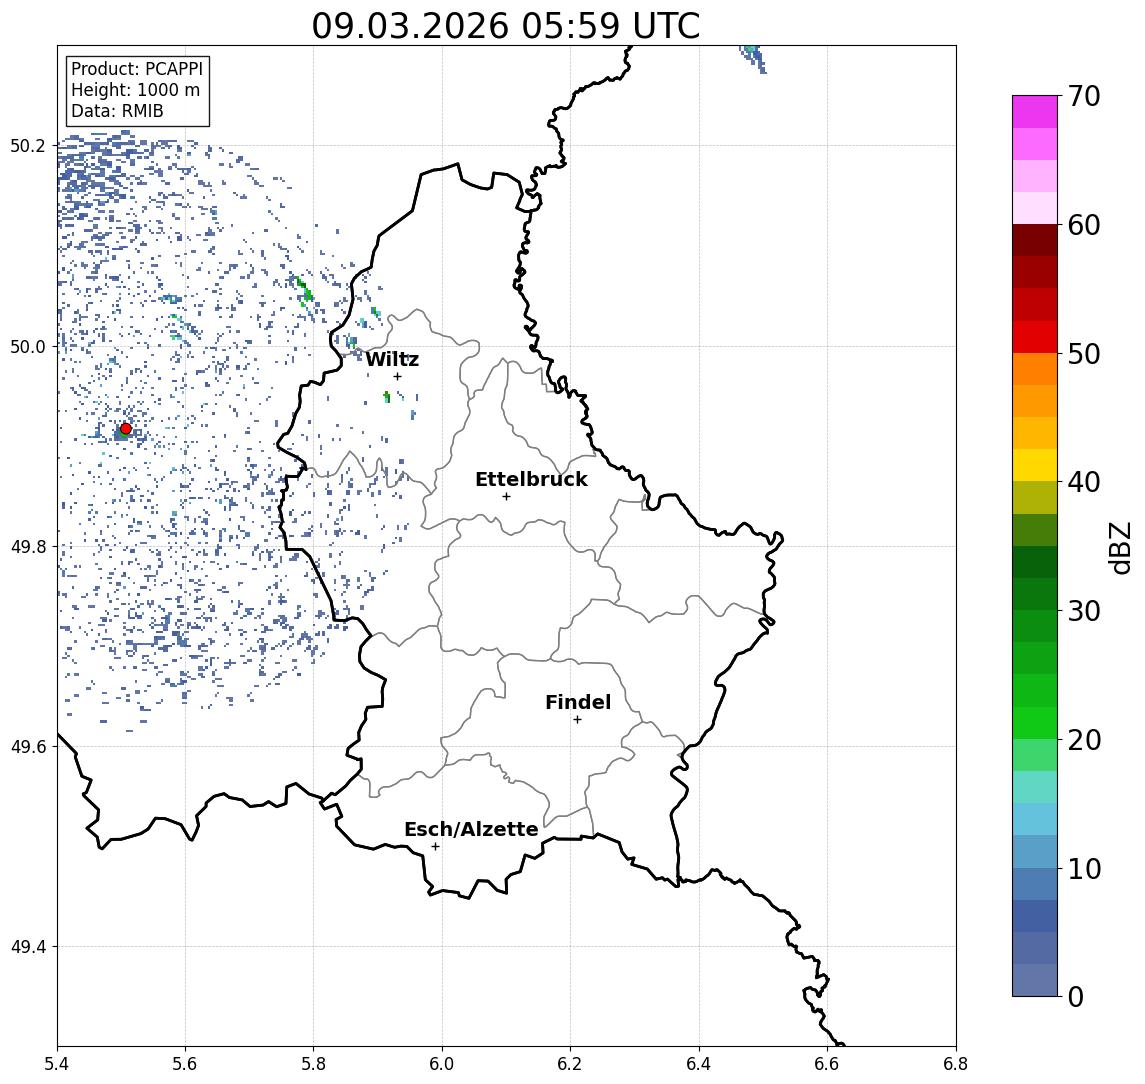Click the Findel station cross marker
The height and width of the screenshot is (1084, 1145).
[x=577, y=720]
